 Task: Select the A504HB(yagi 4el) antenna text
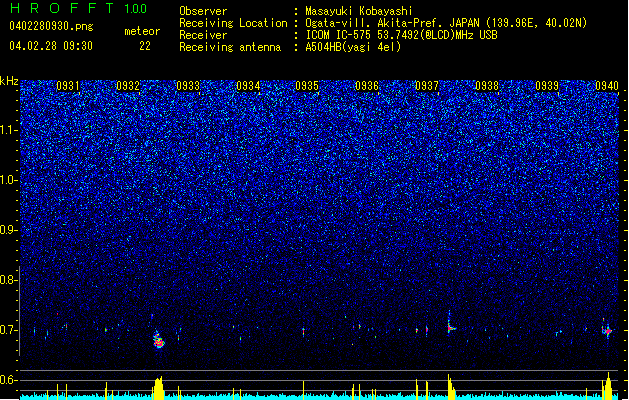click(x=353, y=47)
